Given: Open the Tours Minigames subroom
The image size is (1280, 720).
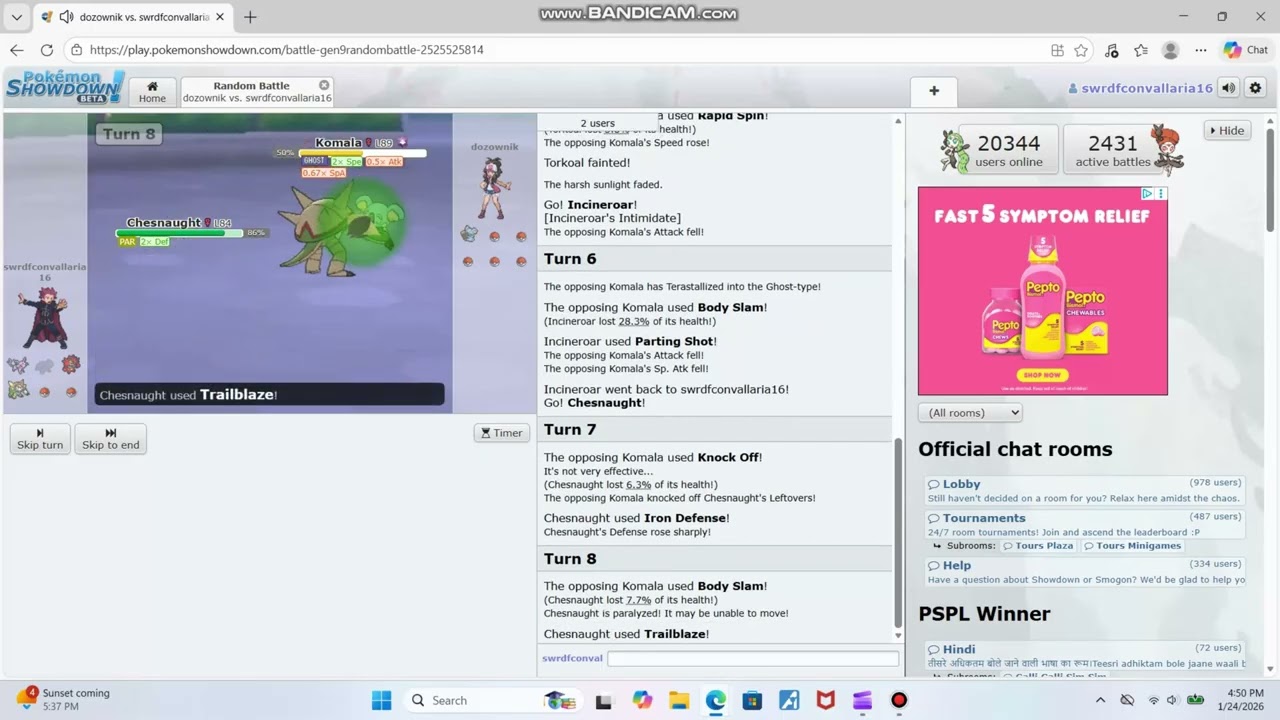Looking at the screenshot, I should (x=1132, y=546).
